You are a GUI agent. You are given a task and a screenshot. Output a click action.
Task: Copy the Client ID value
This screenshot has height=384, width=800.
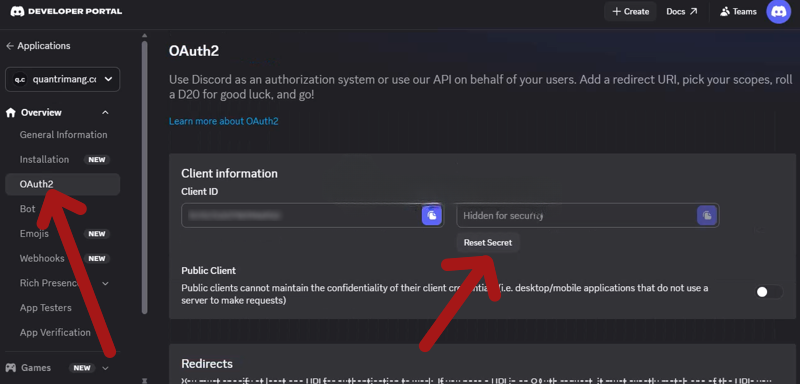[432, 215]
